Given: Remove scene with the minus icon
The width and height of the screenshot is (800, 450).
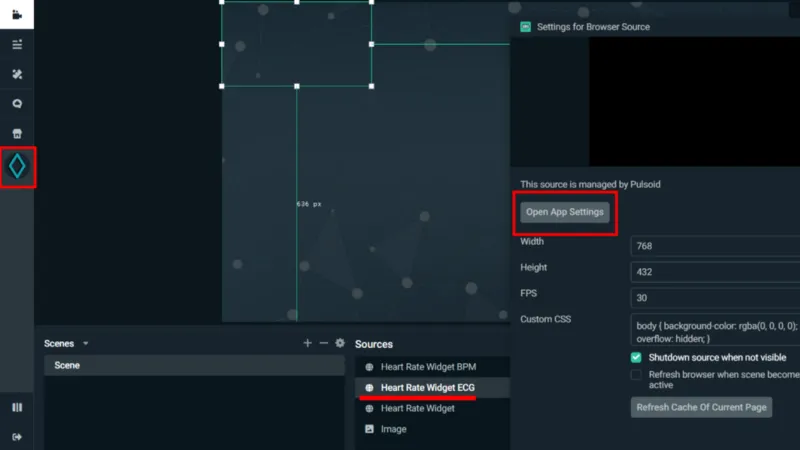Looking at the screenshot, I should coord(323,343).
